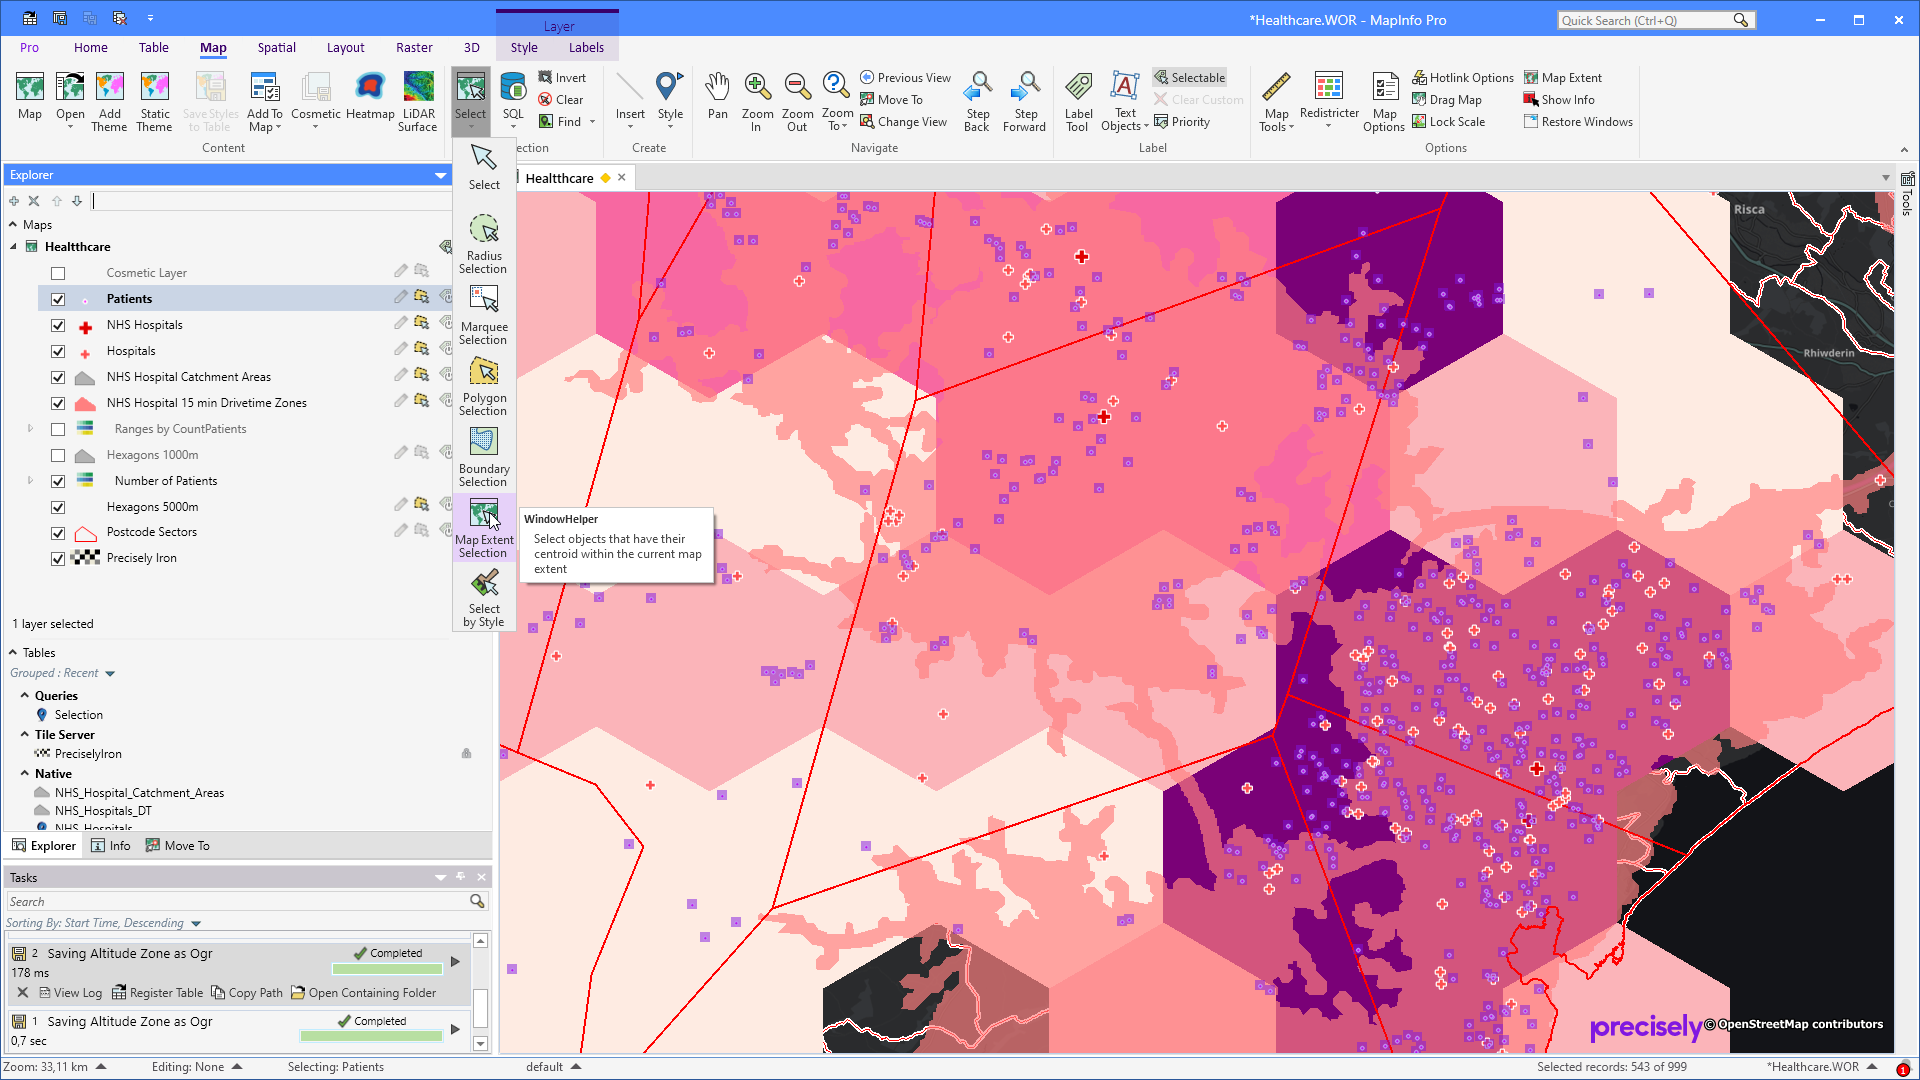
Task: Click the Quick Search box
Action: coord(1647,20)
